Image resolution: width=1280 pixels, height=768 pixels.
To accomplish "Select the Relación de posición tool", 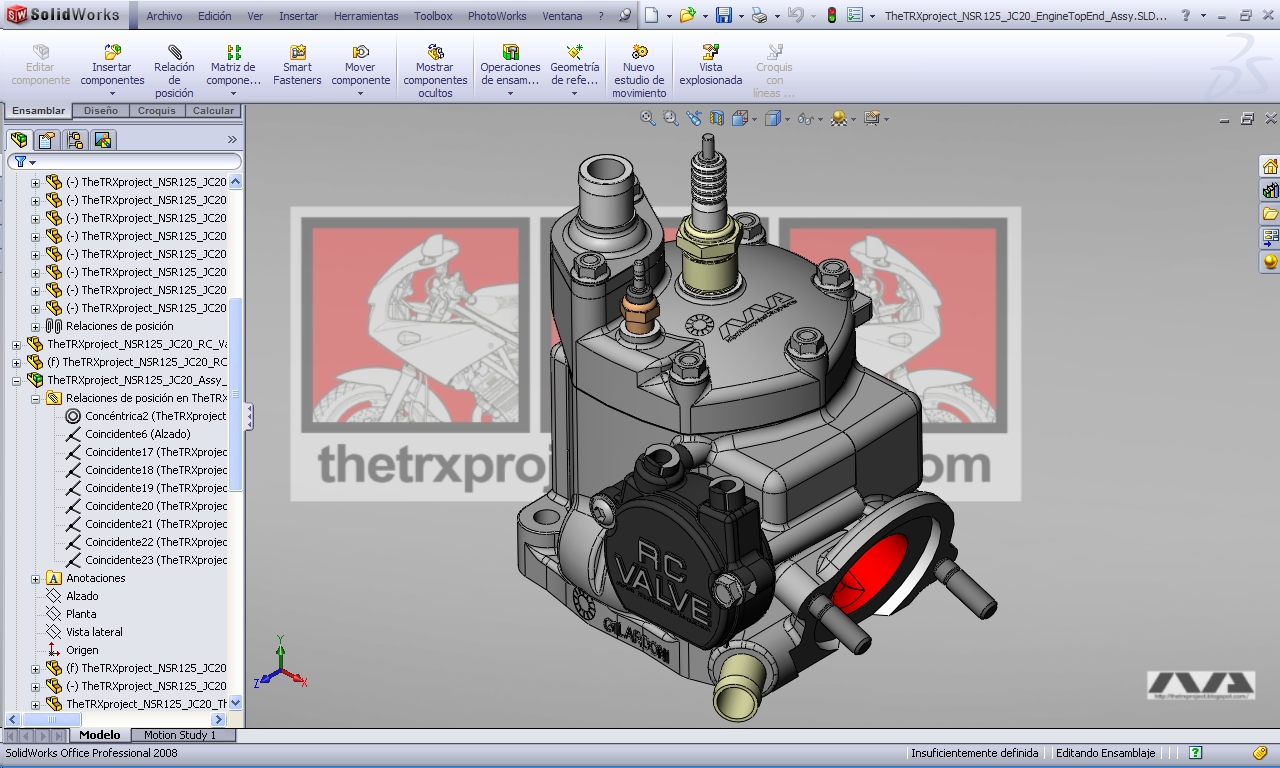I will [174, 69].
